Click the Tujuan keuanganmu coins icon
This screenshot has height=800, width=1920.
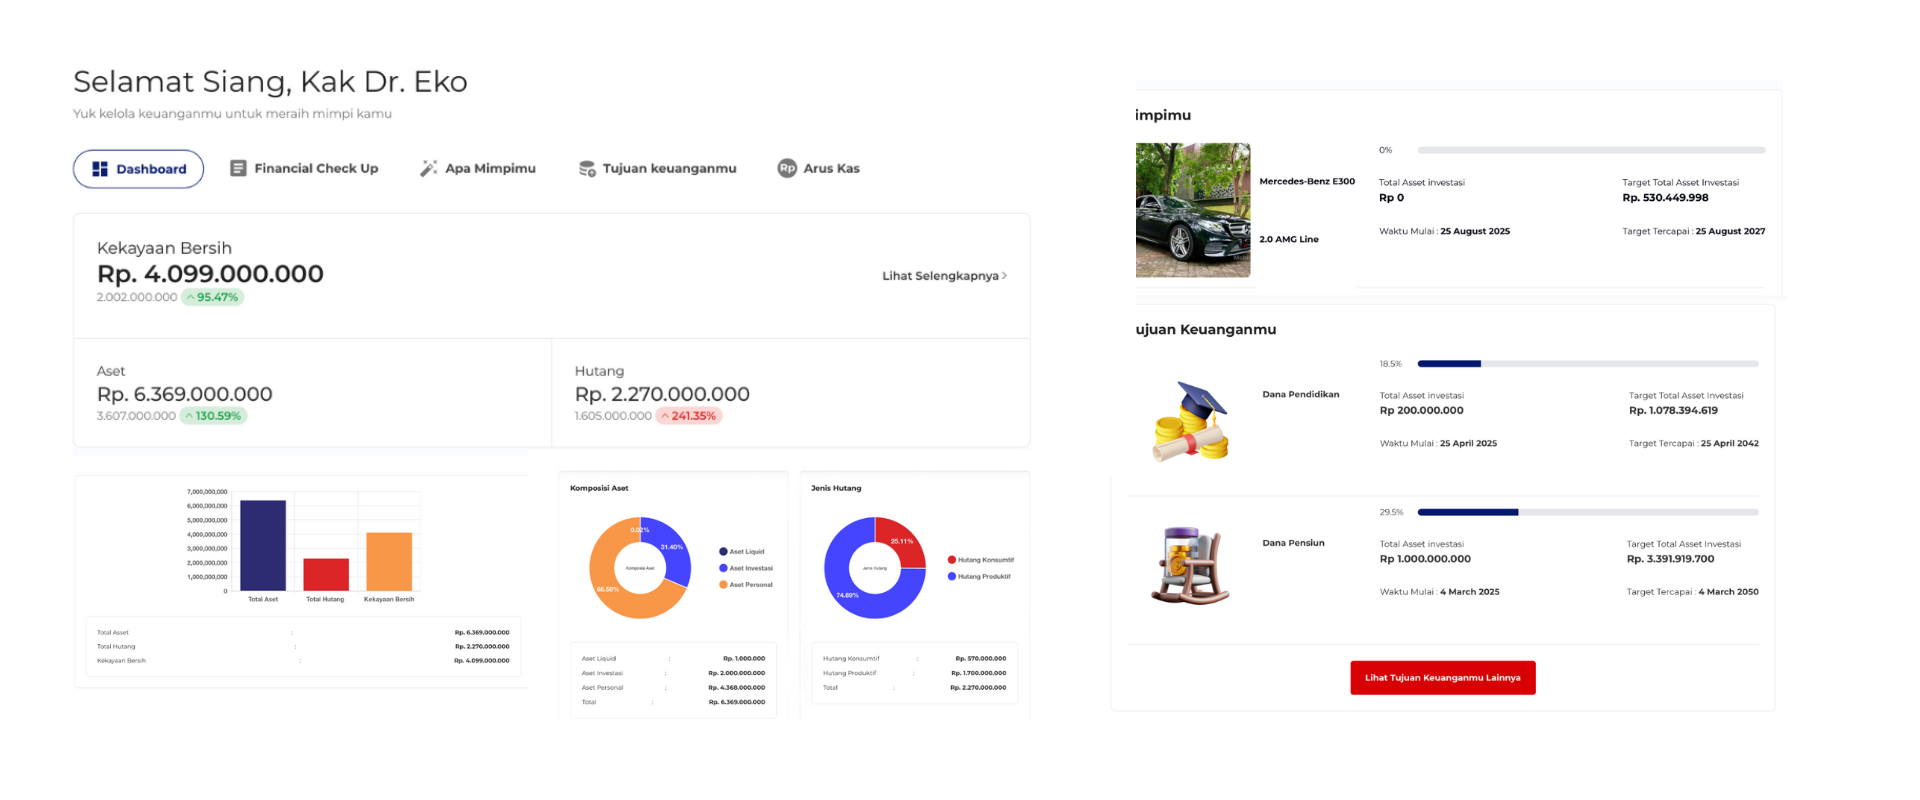pos(587,168)
